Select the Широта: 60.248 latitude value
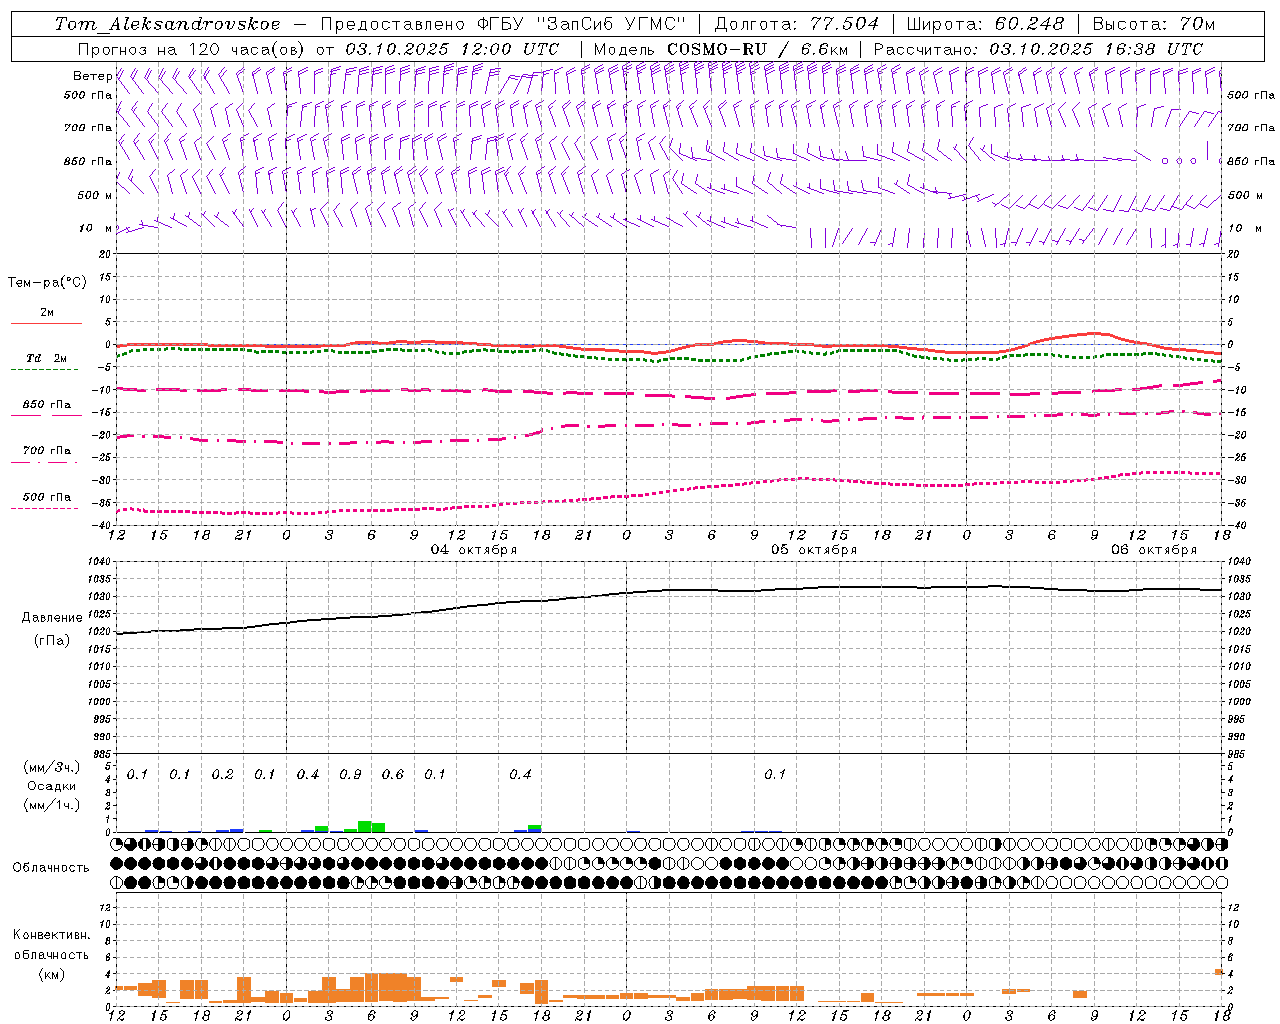Image resolution: width=1280 pixels, height=1024 pixels. click(985, 24)
